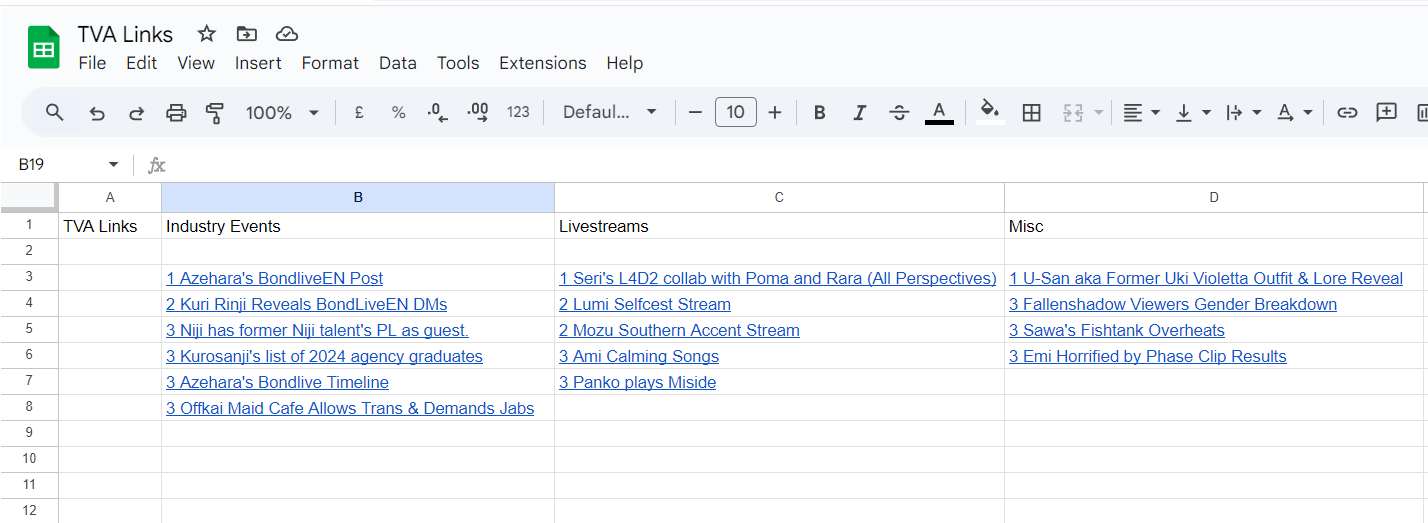Screen dimensions: 1428x523
Task: Click the select-all corner box
Action: point(29,198)
